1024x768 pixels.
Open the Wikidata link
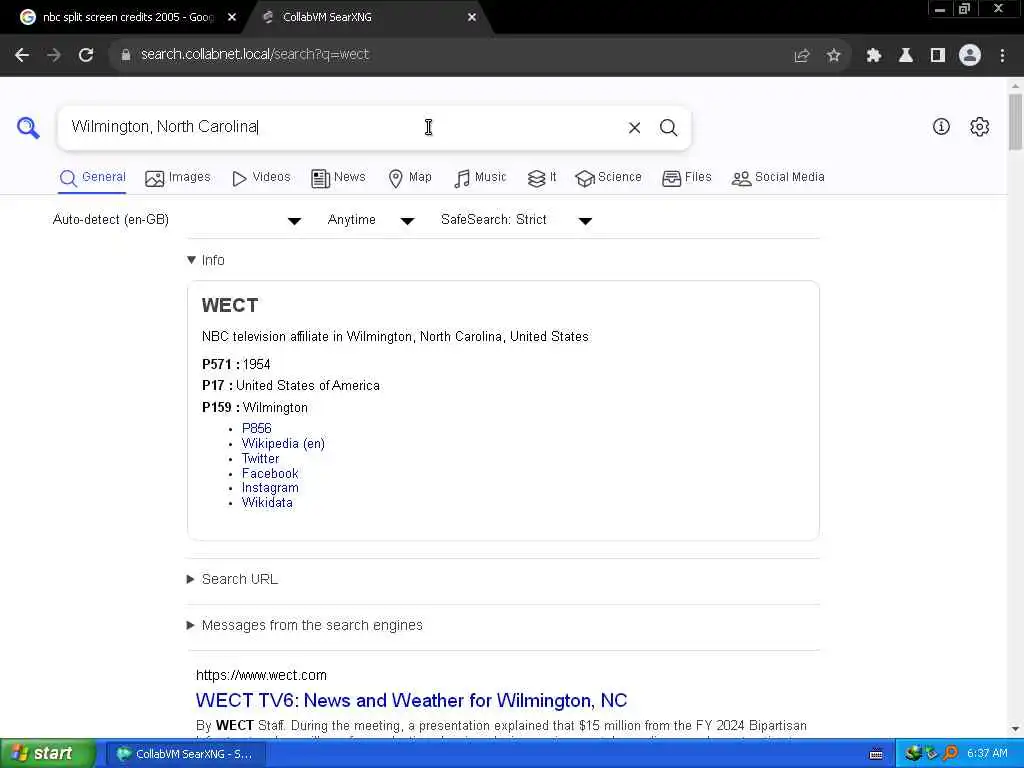point(267,503)
